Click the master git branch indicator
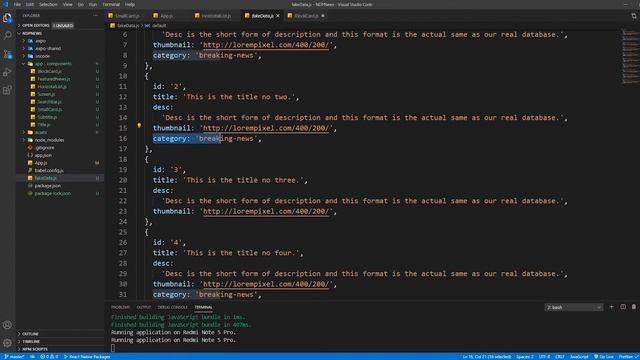 pyautogui.click(x=14, y=357)
